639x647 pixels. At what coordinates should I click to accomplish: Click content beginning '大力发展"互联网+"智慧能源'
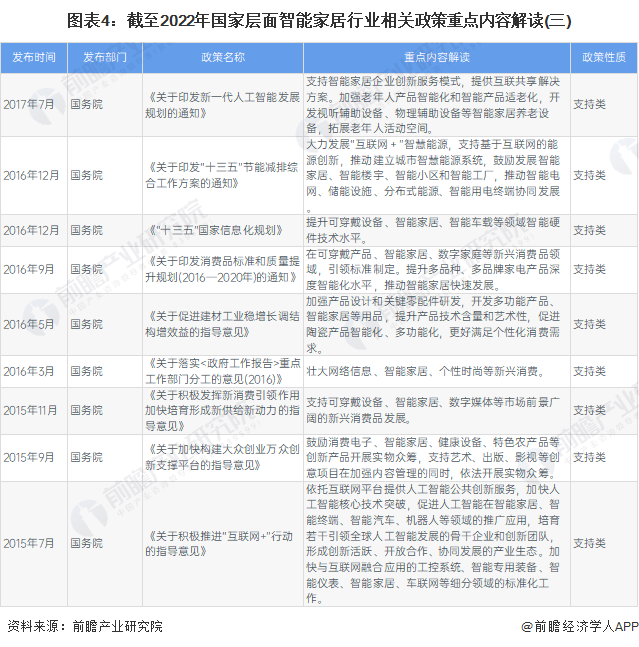click(x=433, y=175)
